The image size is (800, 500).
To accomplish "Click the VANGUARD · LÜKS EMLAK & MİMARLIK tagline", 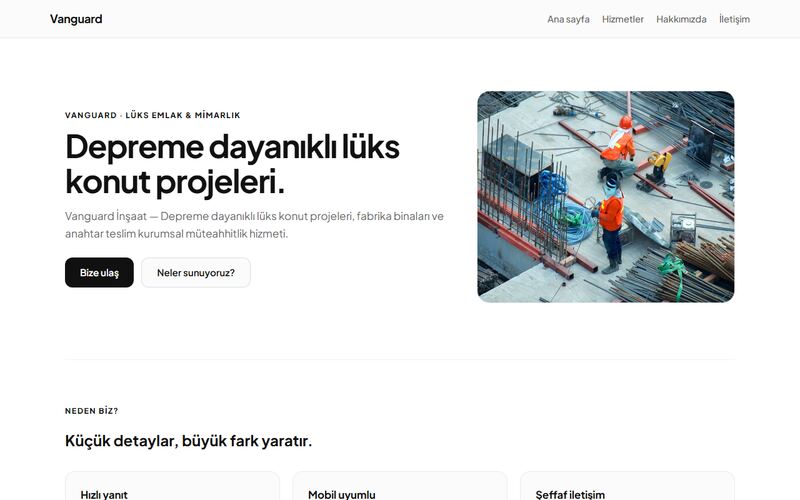I will tap(153, 115).
